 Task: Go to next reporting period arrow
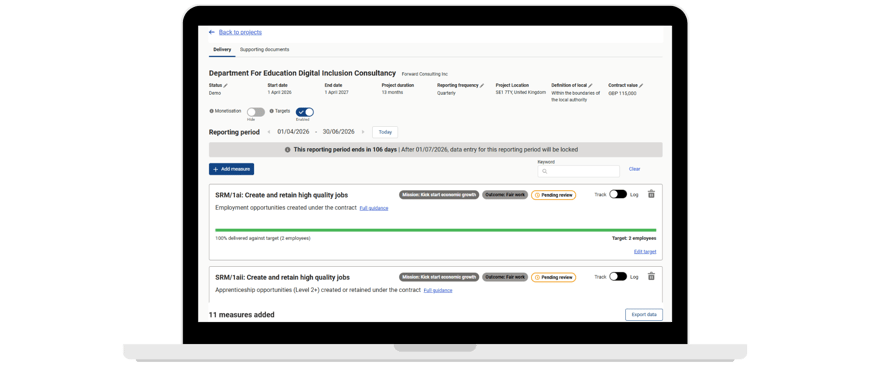[363, 132]
